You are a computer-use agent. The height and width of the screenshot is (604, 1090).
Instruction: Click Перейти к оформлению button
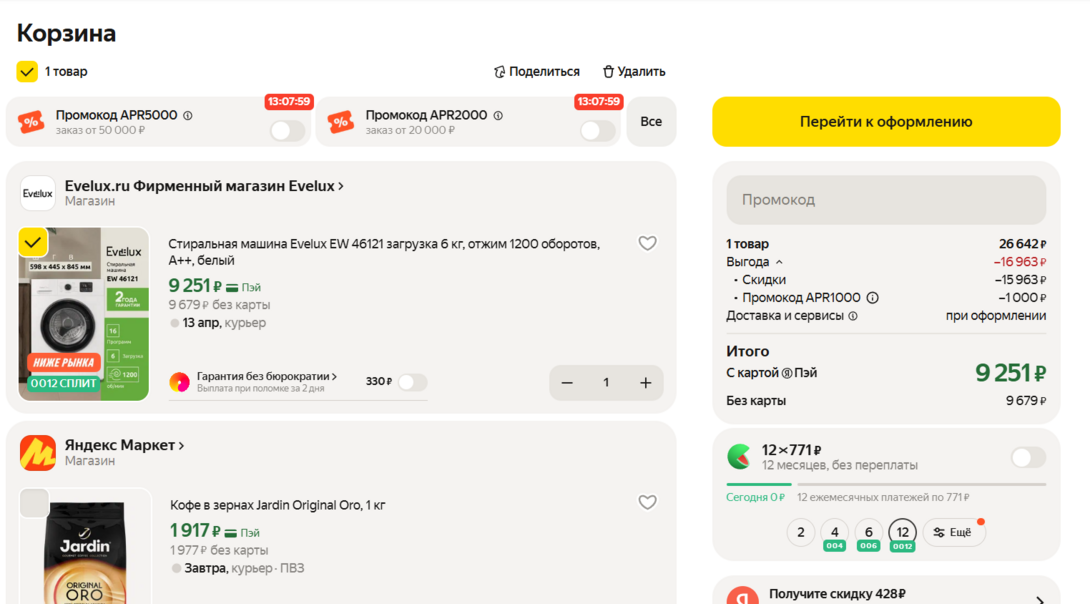click(886, 122)
